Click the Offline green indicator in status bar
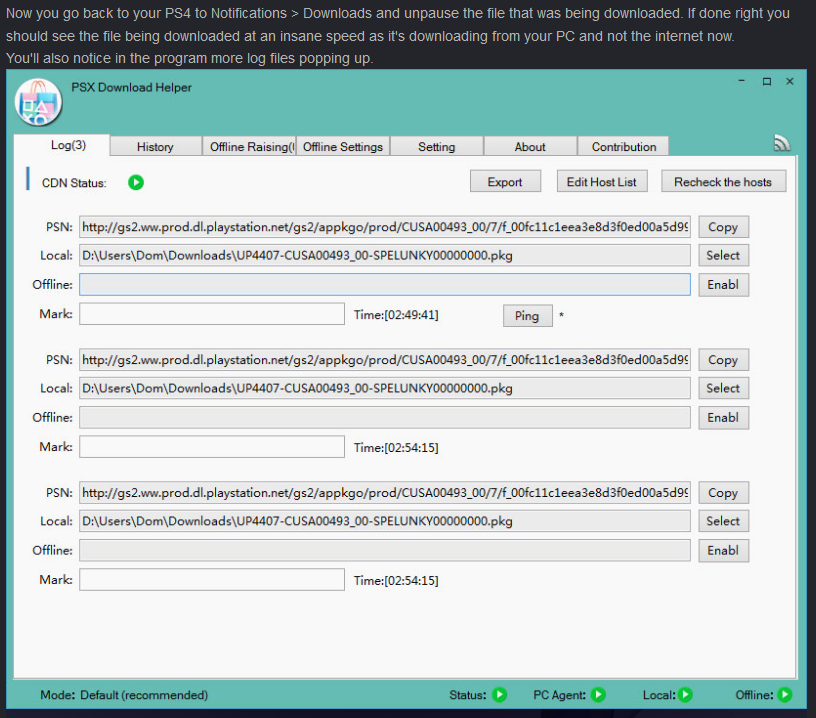 [784, 695]
